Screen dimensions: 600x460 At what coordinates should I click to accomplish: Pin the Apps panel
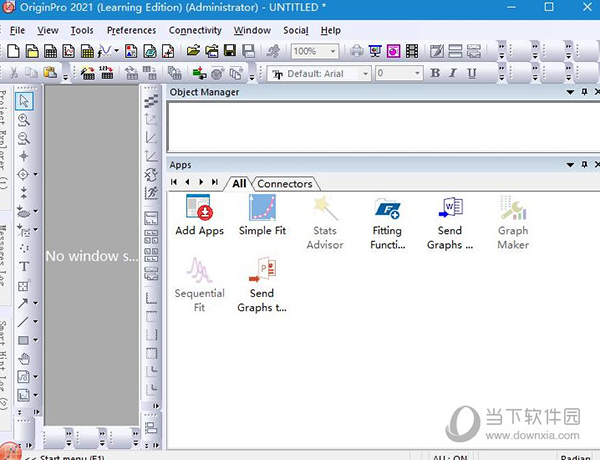[584, 165]
